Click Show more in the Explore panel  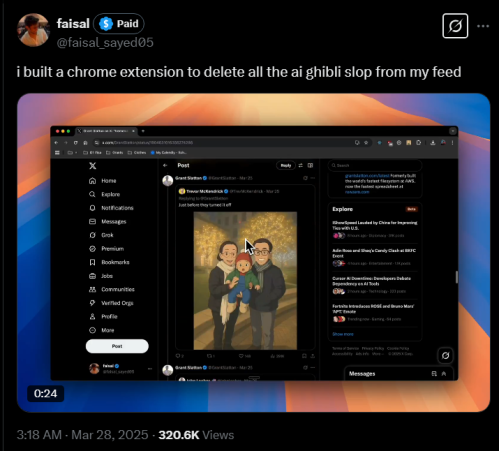point(343,334)
